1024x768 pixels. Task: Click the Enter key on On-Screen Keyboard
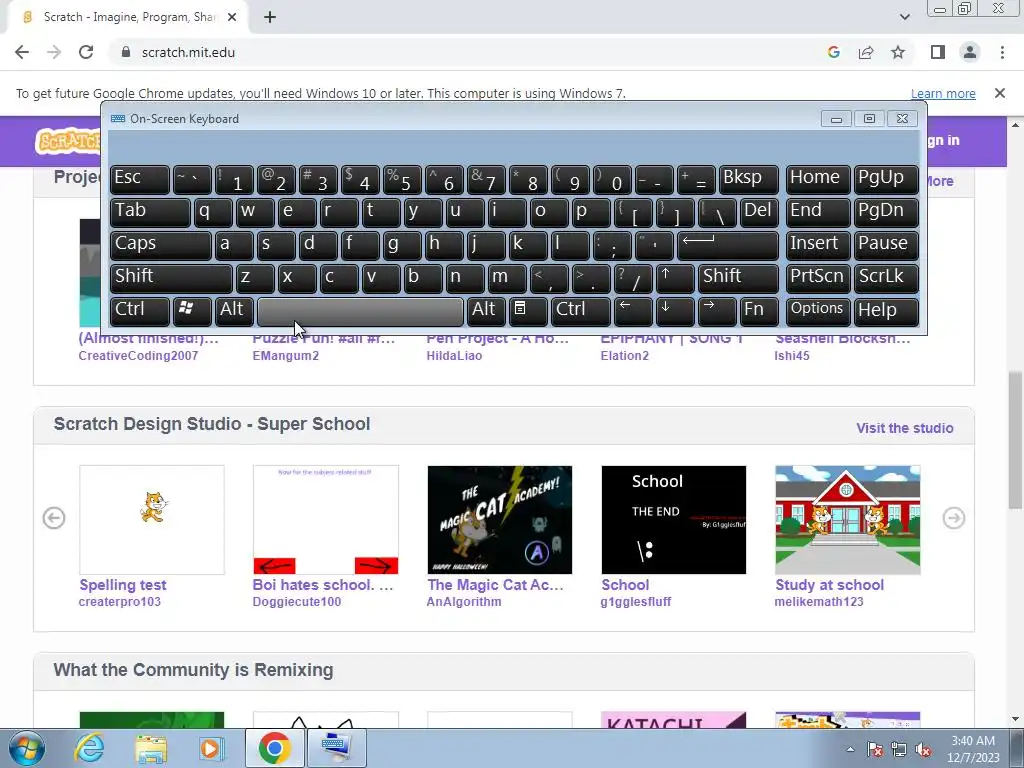pos(728,246)
